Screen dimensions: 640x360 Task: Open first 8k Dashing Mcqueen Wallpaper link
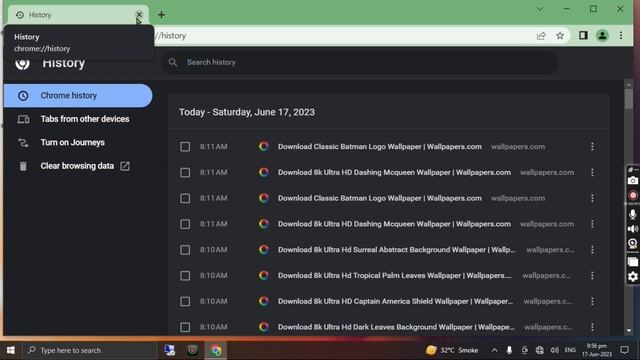[394, 172]
